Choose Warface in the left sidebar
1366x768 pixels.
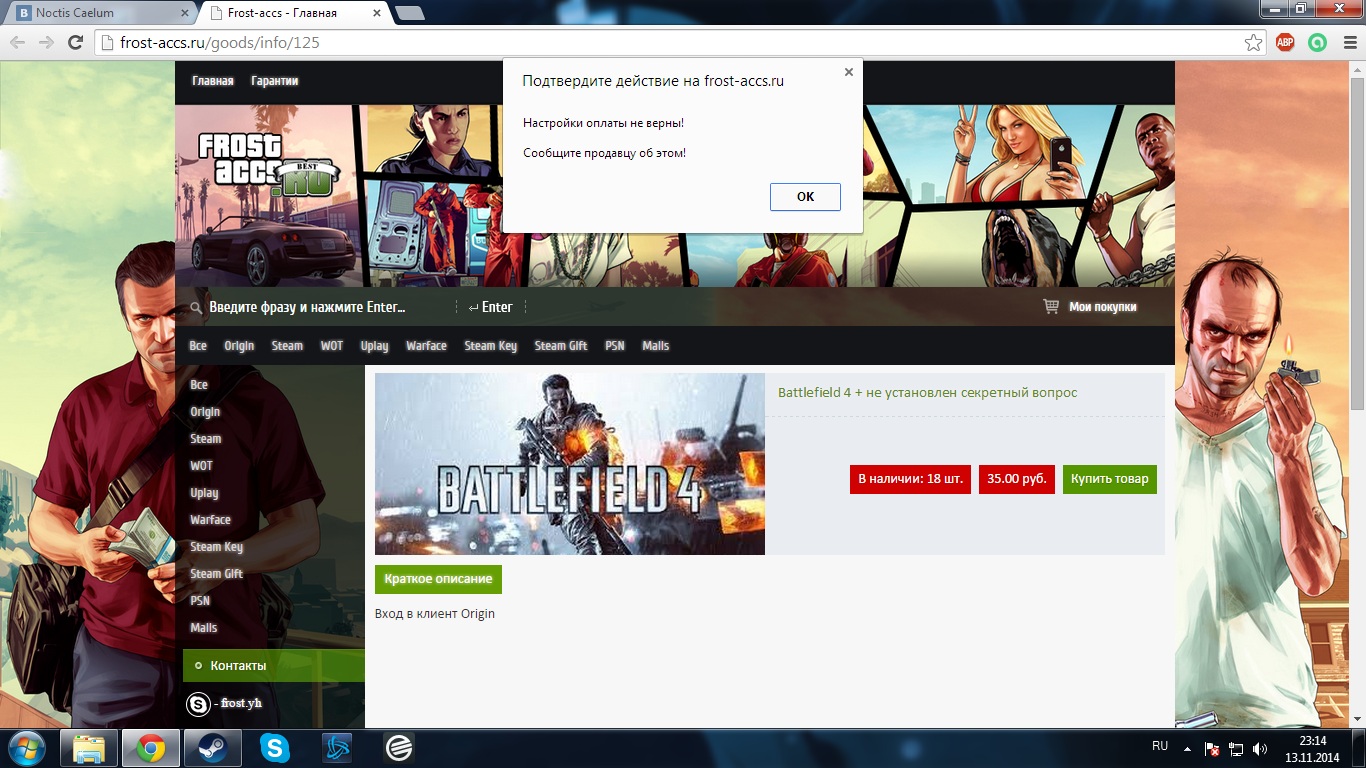[211, 520]
